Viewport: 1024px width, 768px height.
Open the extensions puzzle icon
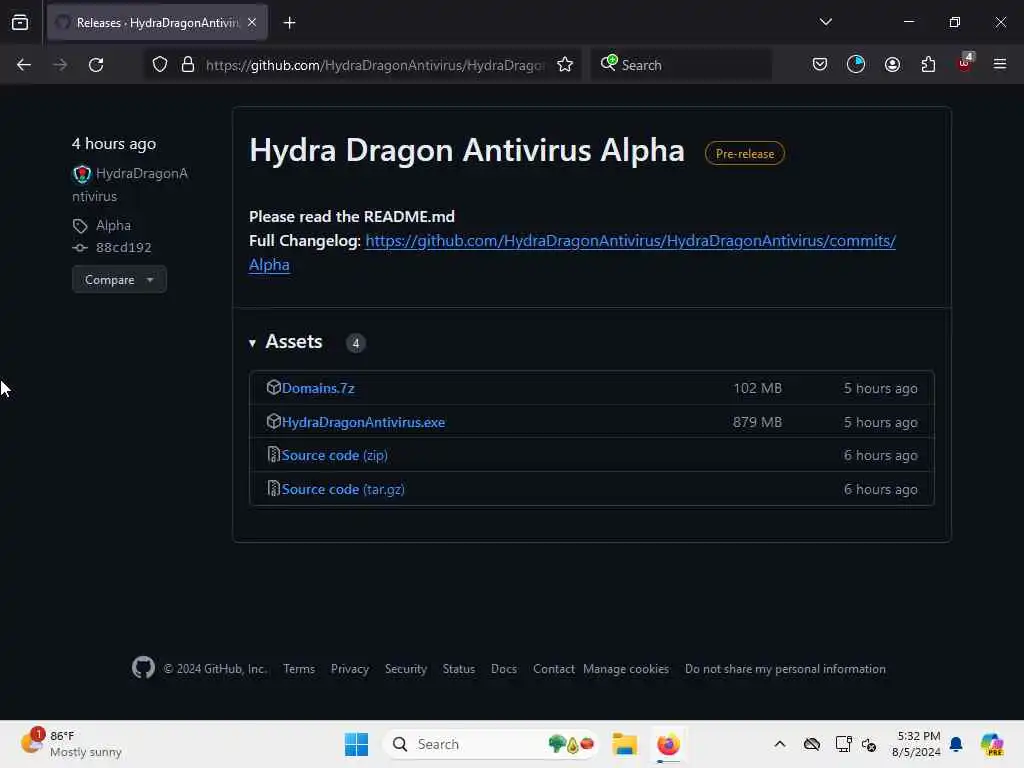click(x=928, y=65)
